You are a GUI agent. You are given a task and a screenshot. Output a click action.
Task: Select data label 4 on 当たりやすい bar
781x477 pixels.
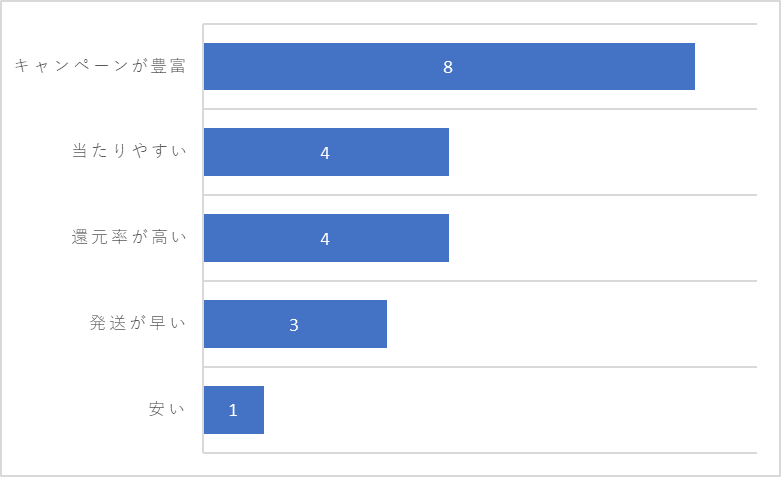pos(325,153)
